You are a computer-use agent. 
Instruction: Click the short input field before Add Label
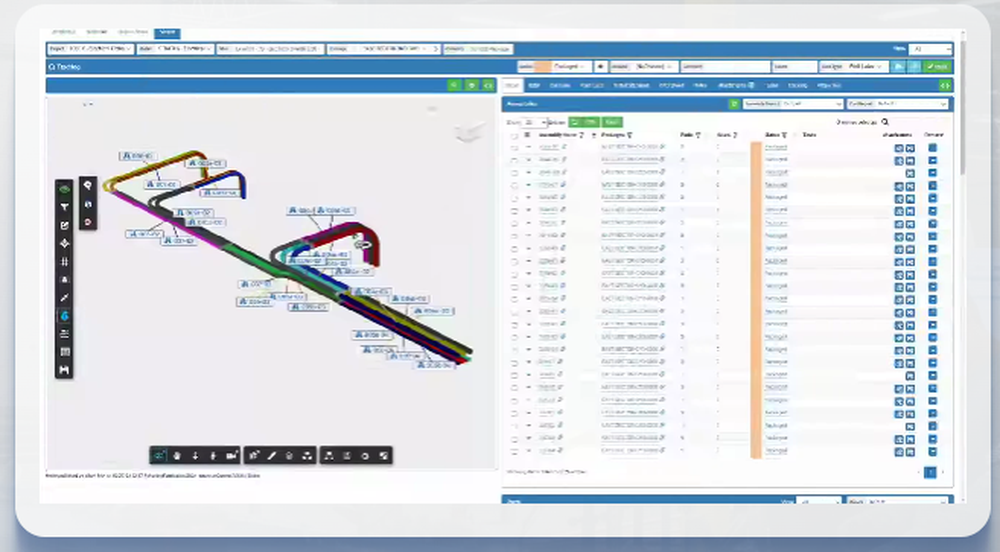(x=794, y=66)
